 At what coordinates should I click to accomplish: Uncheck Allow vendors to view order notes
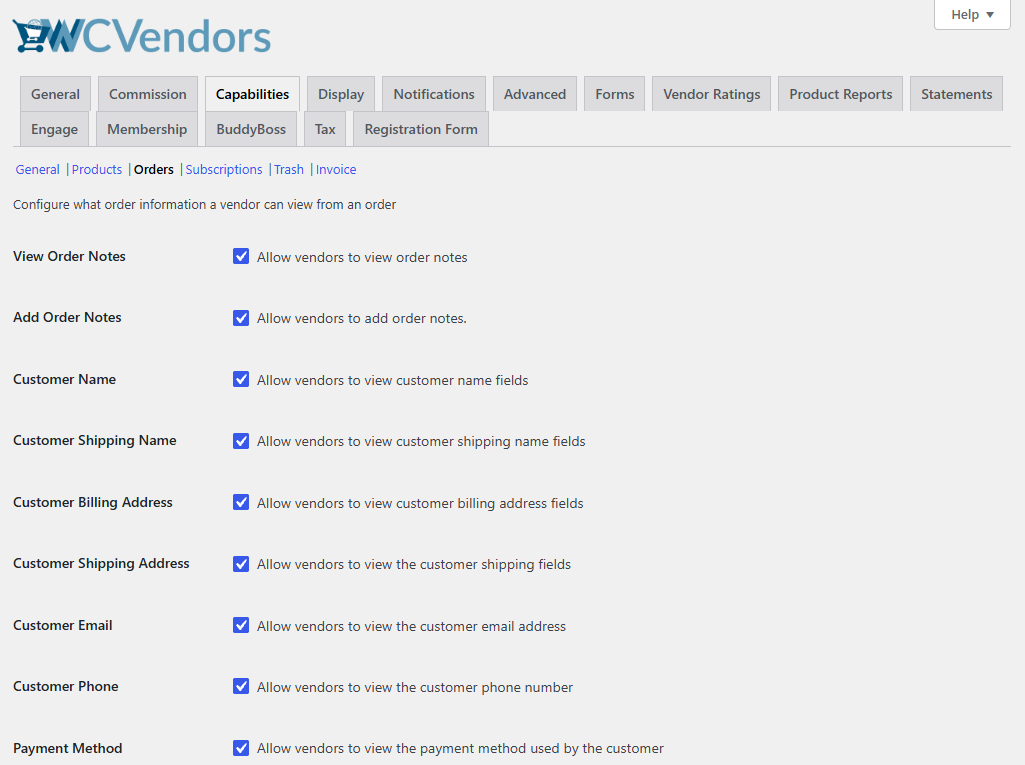(241, 256)
